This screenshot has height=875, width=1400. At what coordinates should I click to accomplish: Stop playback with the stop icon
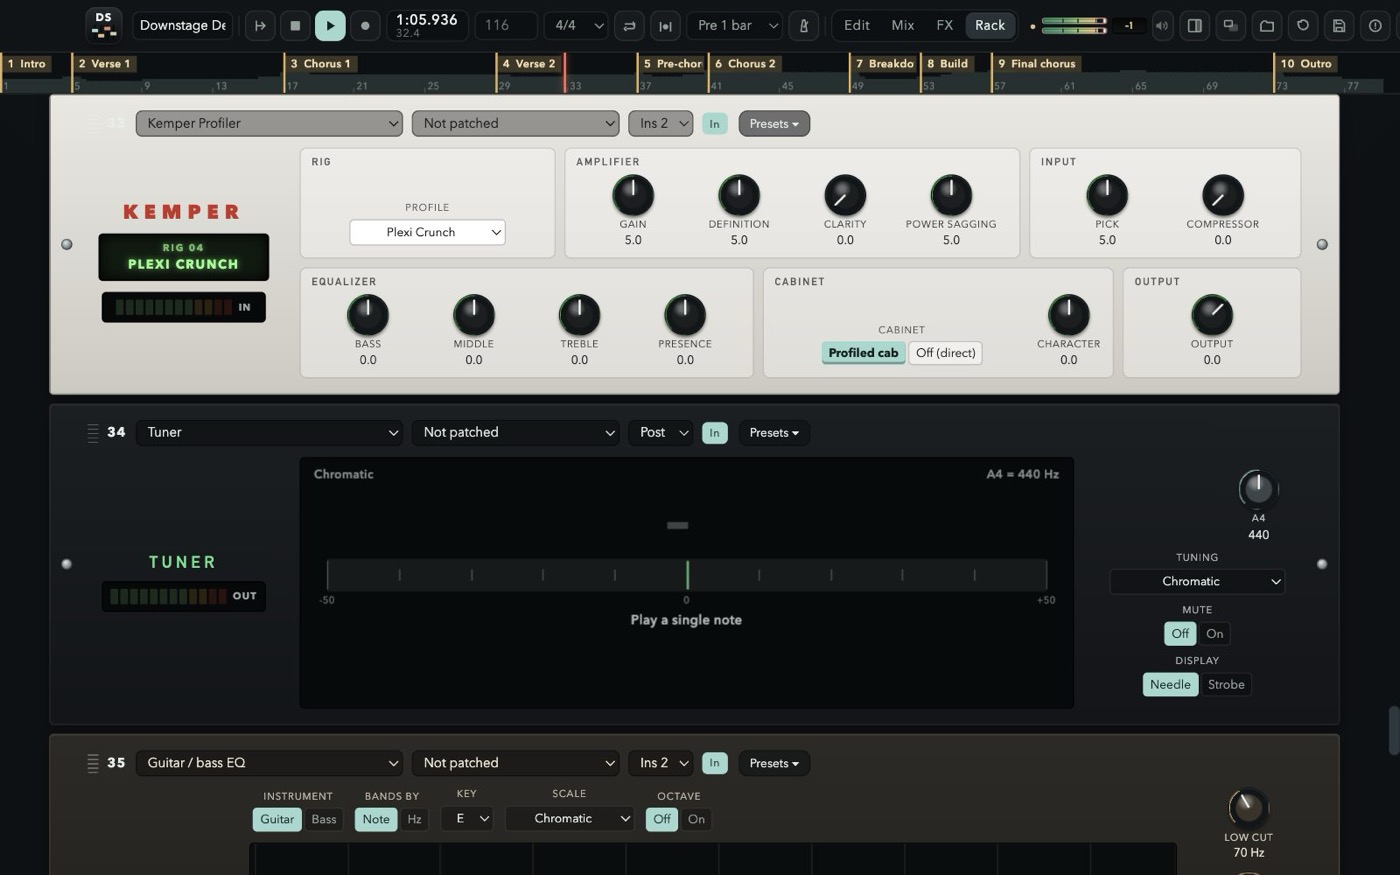[x=295, y=26]
